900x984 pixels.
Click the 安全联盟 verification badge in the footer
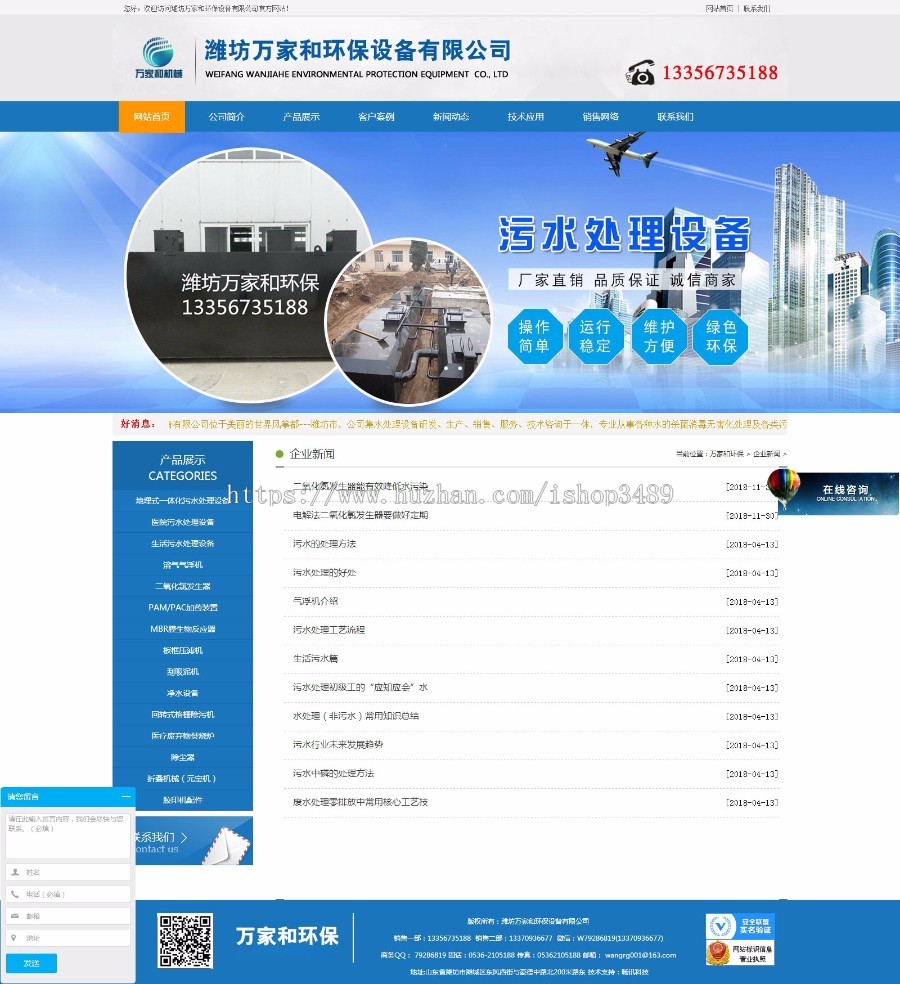point(740,926)
